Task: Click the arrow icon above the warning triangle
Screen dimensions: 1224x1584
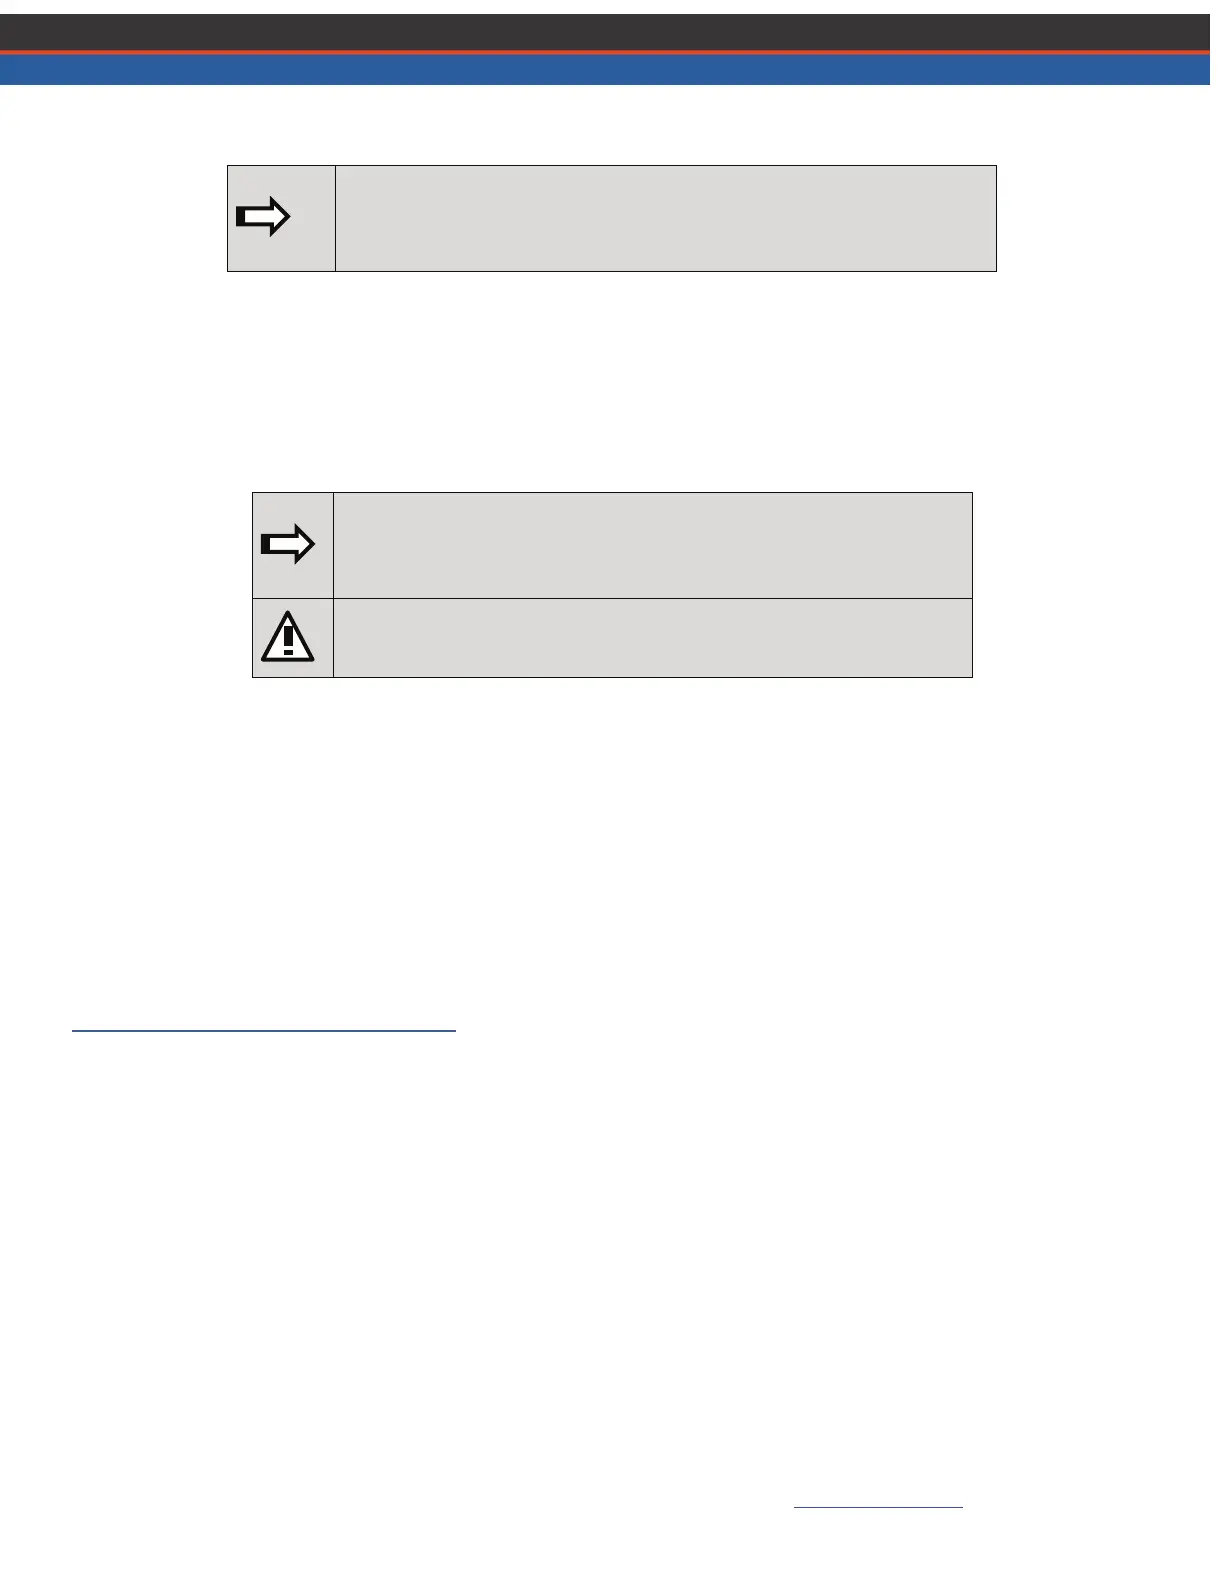Action: point(288,544)
